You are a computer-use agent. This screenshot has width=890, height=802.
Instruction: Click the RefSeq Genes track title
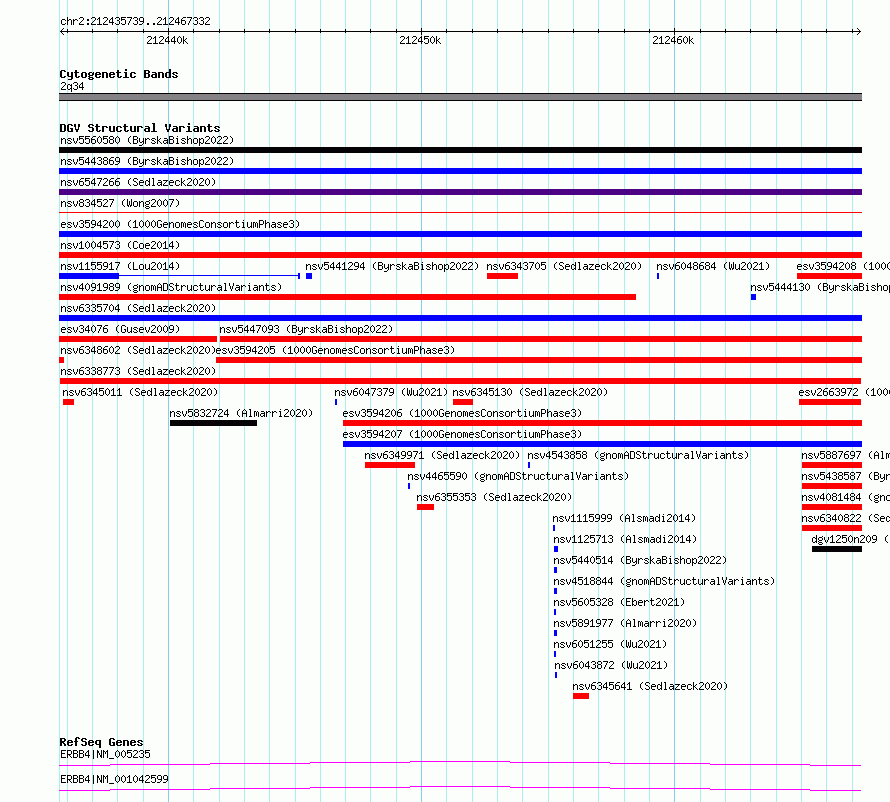coord(102,742)
